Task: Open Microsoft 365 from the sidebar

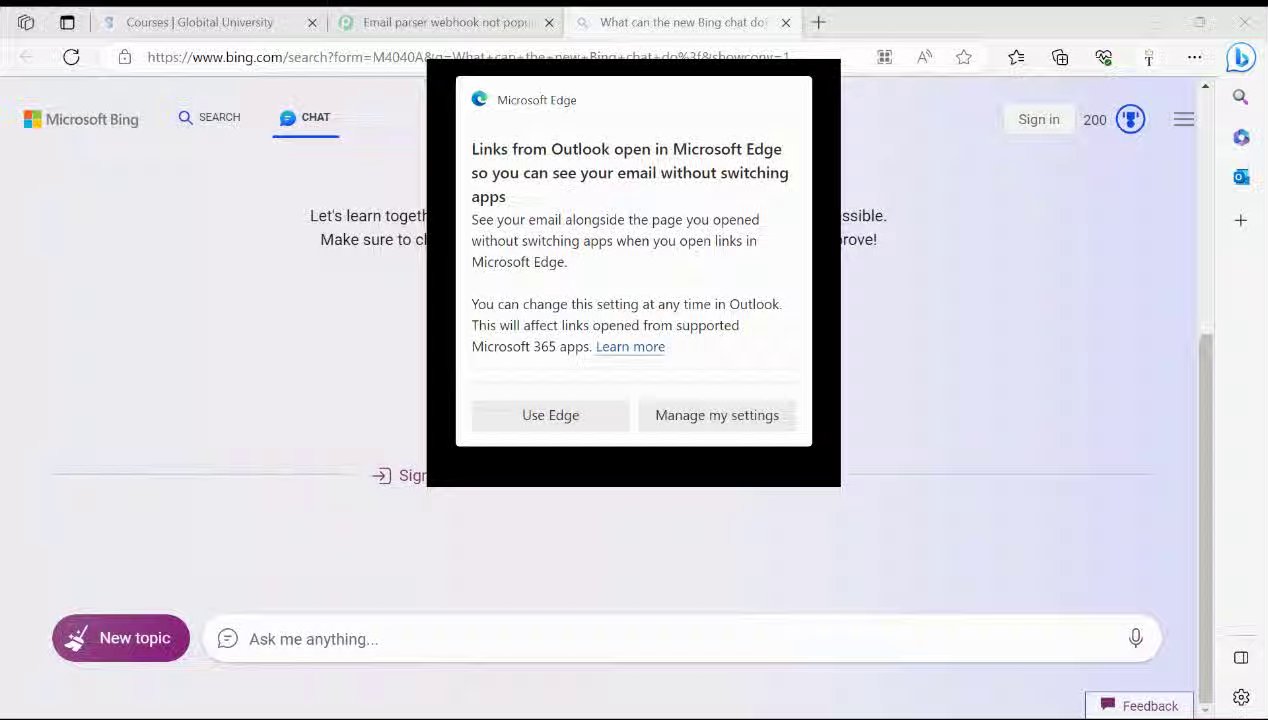Action: [x=1241, y=137]
